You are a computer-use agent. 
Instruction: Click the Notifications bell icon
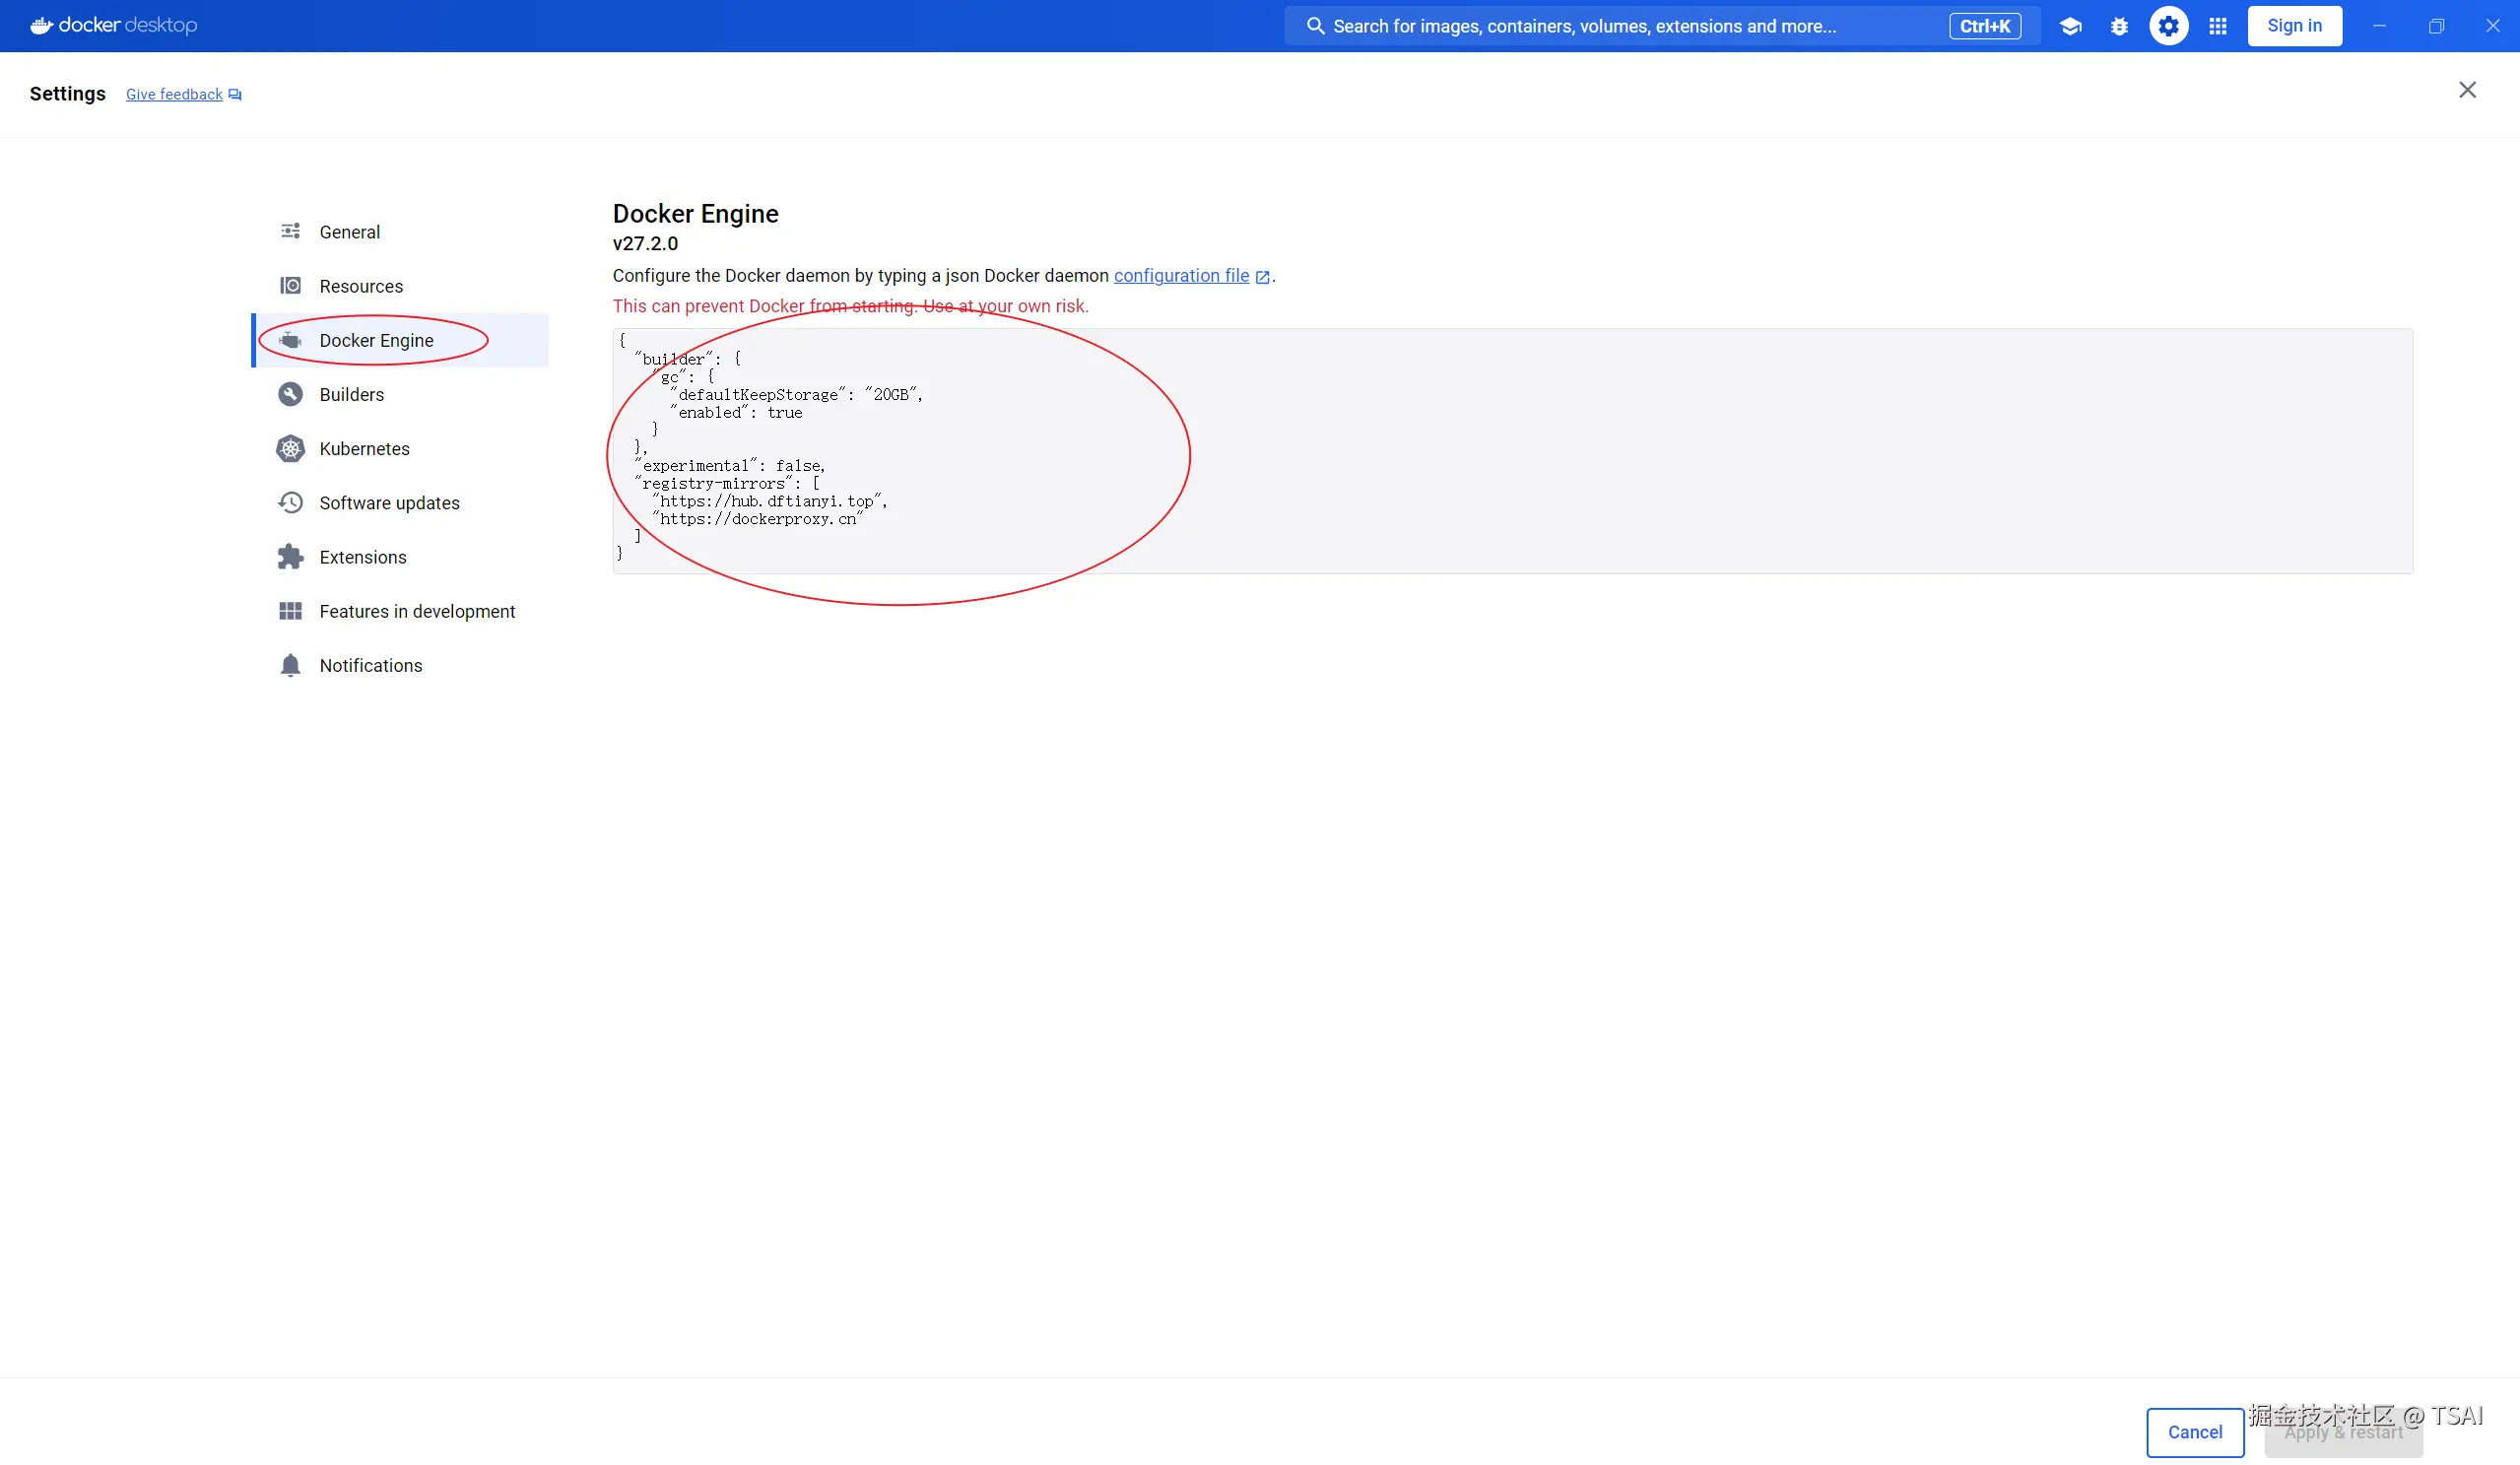(x=290, y=665)
